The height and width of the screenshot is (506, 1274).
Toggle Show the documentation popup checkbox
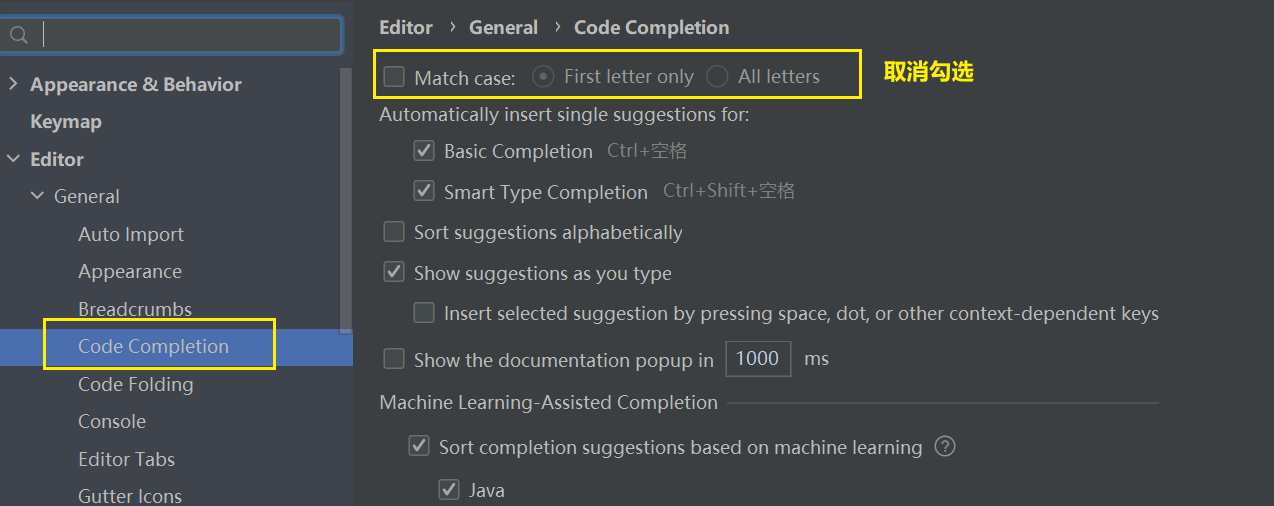(394, 359)
